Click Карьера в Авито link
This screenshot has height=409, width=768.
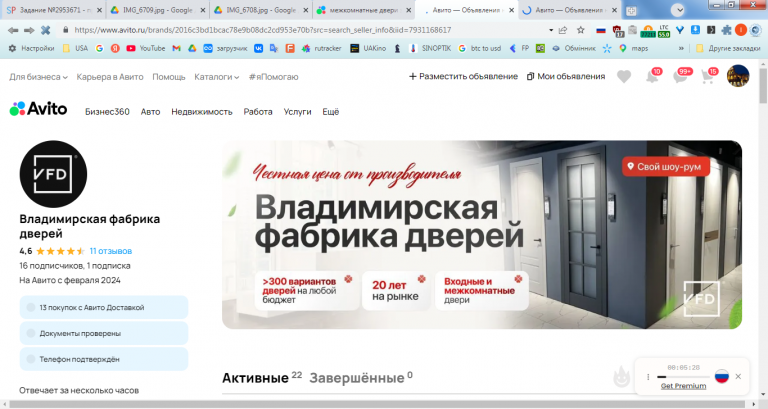pyautogui.click(x=110, y=77)
